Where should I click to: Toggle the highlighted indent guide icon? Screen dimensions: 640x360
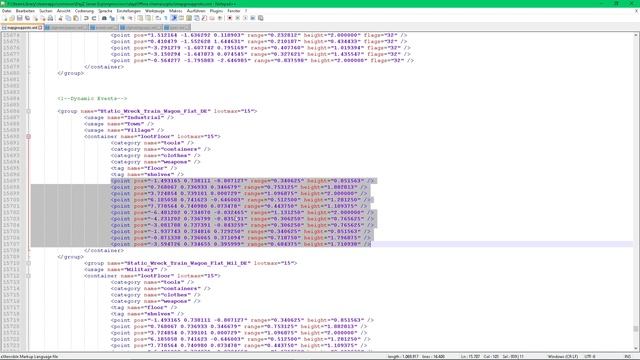point(173,18)
